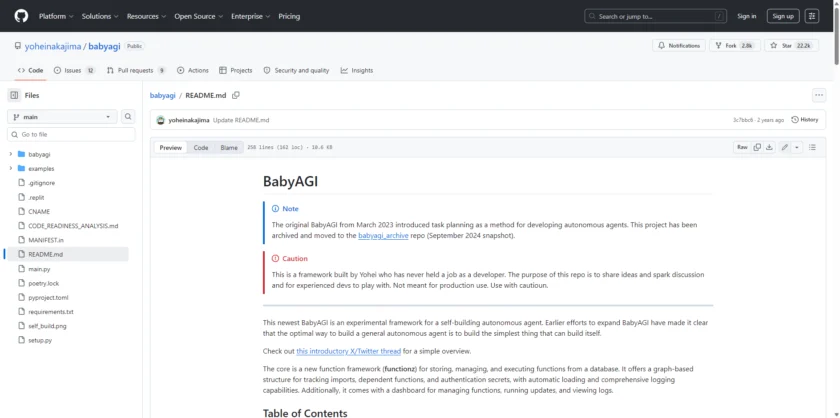Viewport: 840px width, 418px height.
Task: Open main branch selector dropdown
Action: (x=62, y=116)
